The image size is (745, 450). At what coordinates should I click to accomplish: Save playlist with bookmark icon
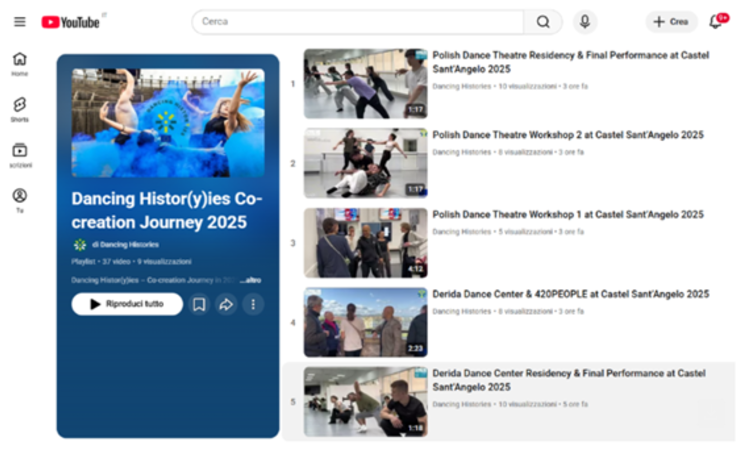click(199, 304)
